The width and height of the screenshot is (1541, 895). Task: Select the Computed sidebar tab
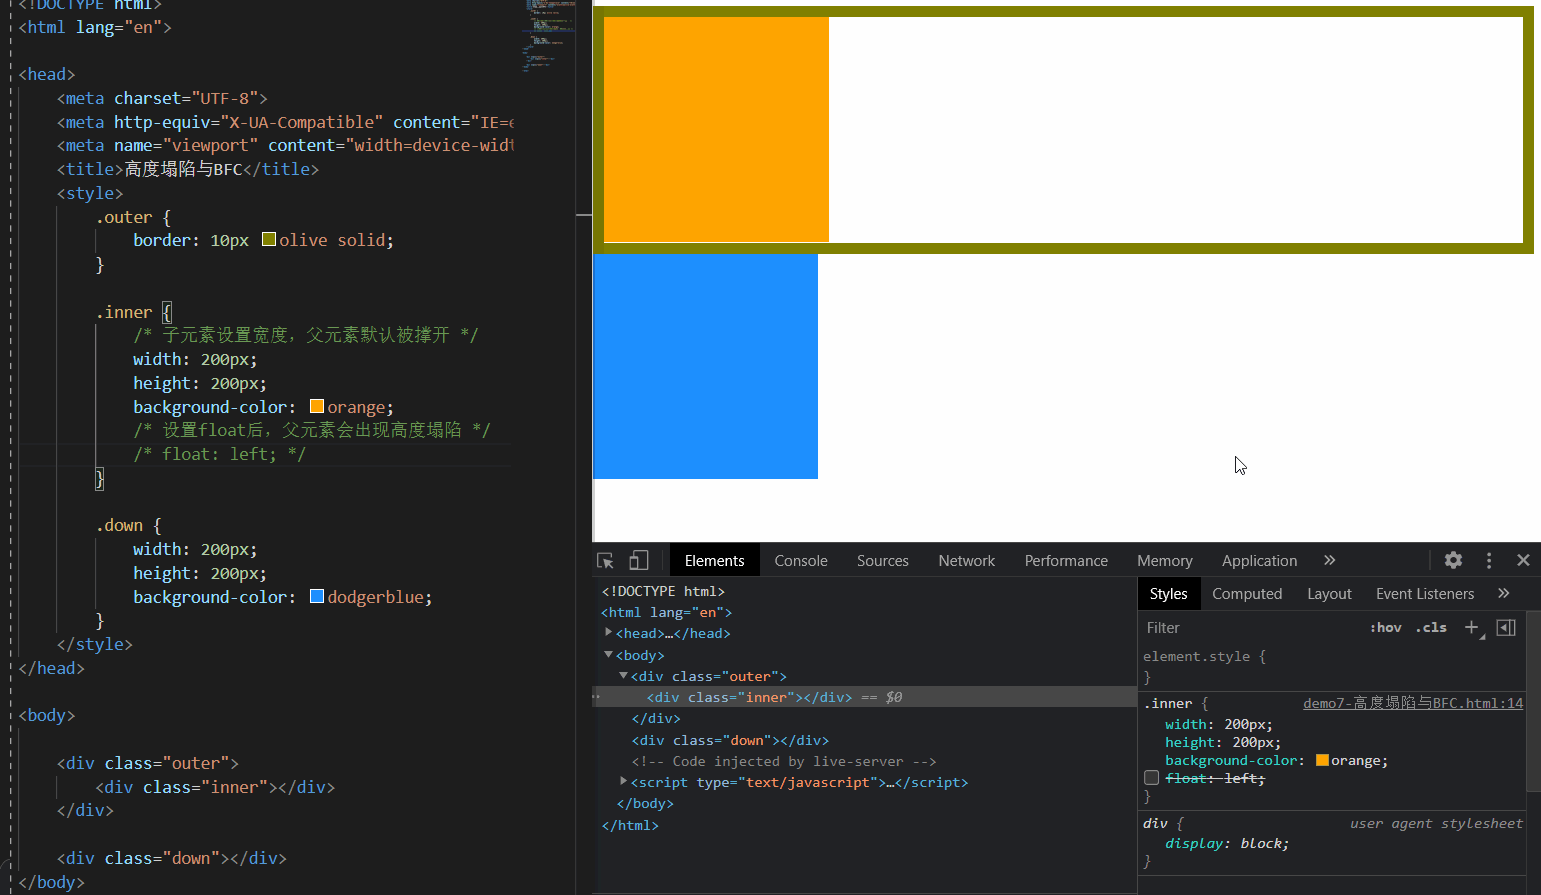1247,593
